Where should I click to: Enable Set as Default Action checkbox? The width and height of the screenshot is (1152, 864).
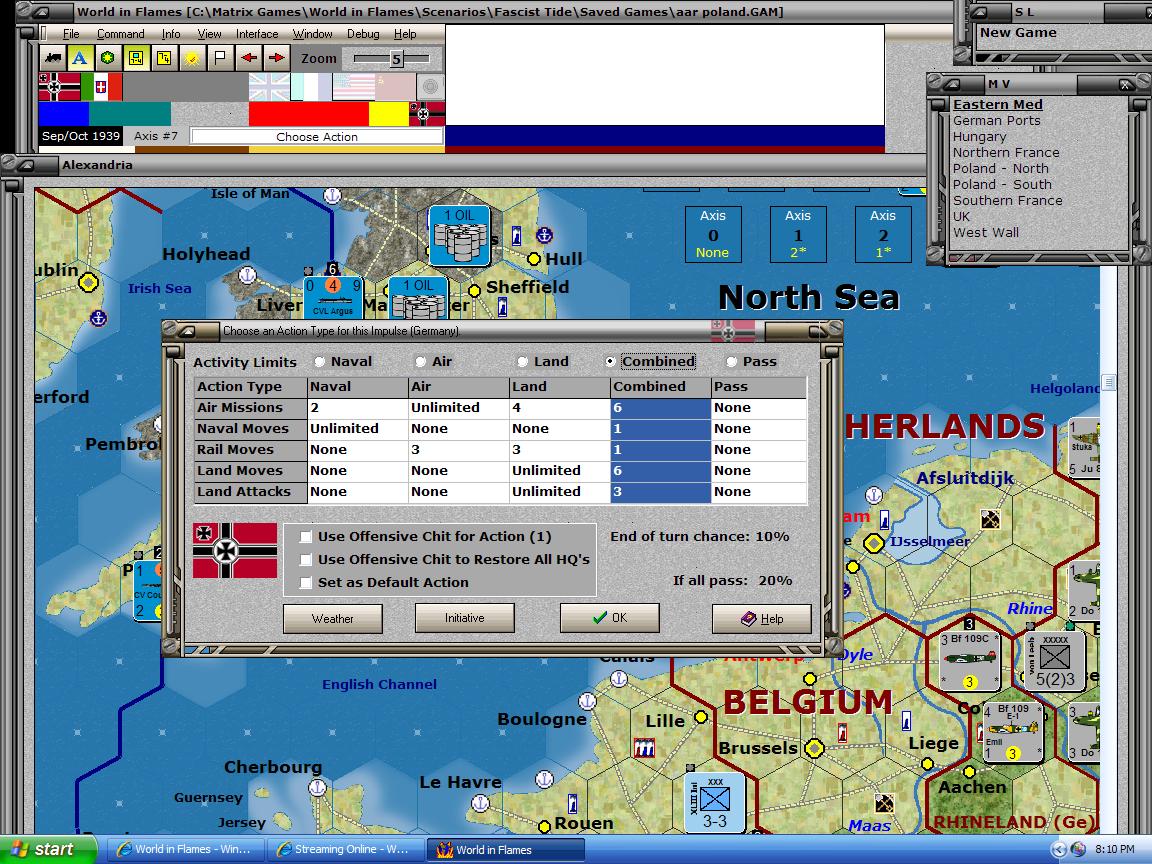point(306,583)
